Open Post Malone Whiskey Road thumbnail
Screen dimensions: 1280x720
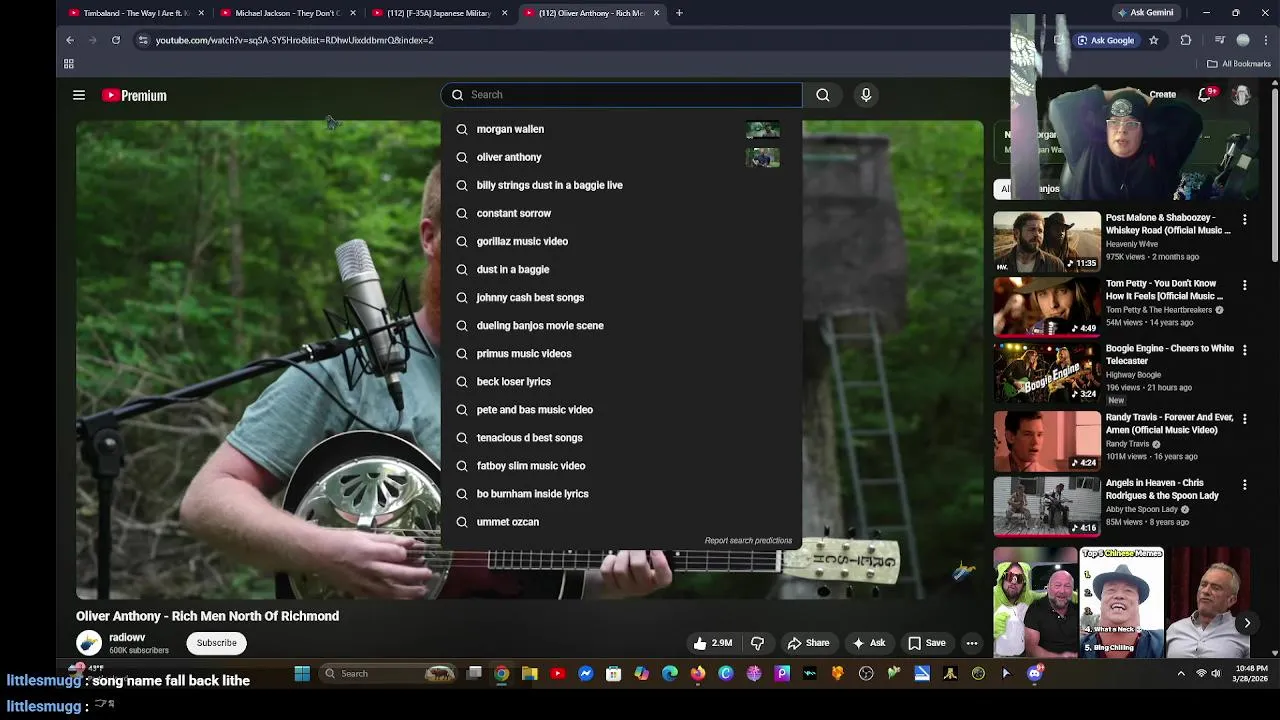coord(1047,241)
